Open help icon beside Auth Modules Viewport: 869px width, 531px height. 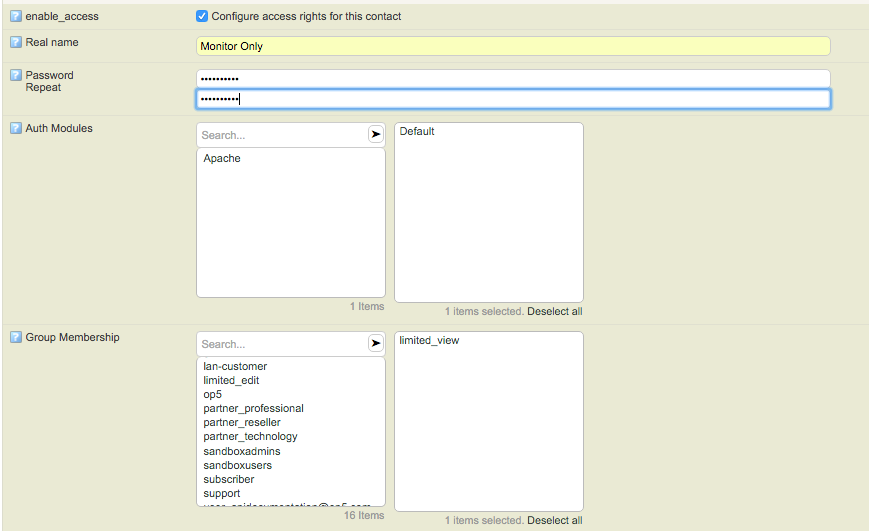click(x=16, y=128)
